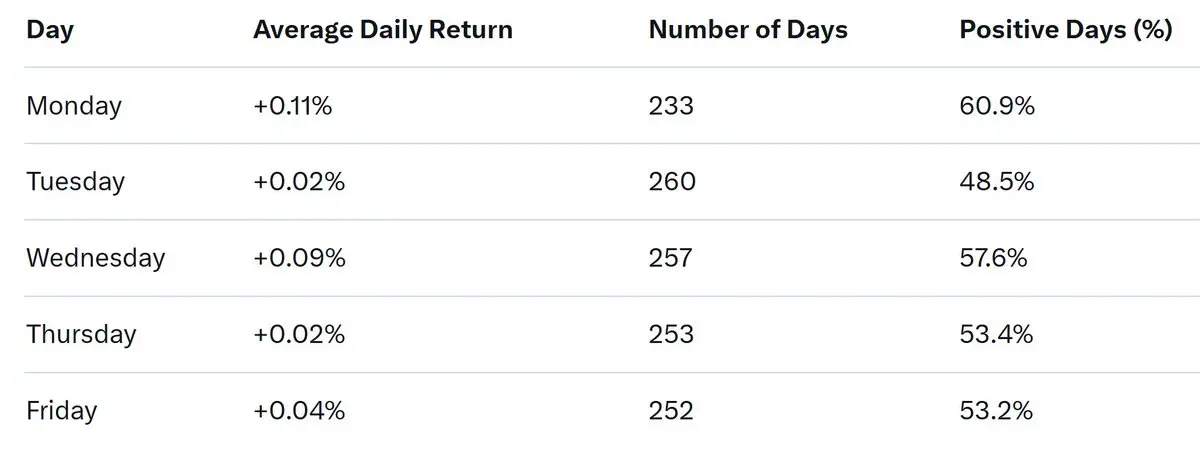Select Friday's +0.04% return value

(299, 410)
